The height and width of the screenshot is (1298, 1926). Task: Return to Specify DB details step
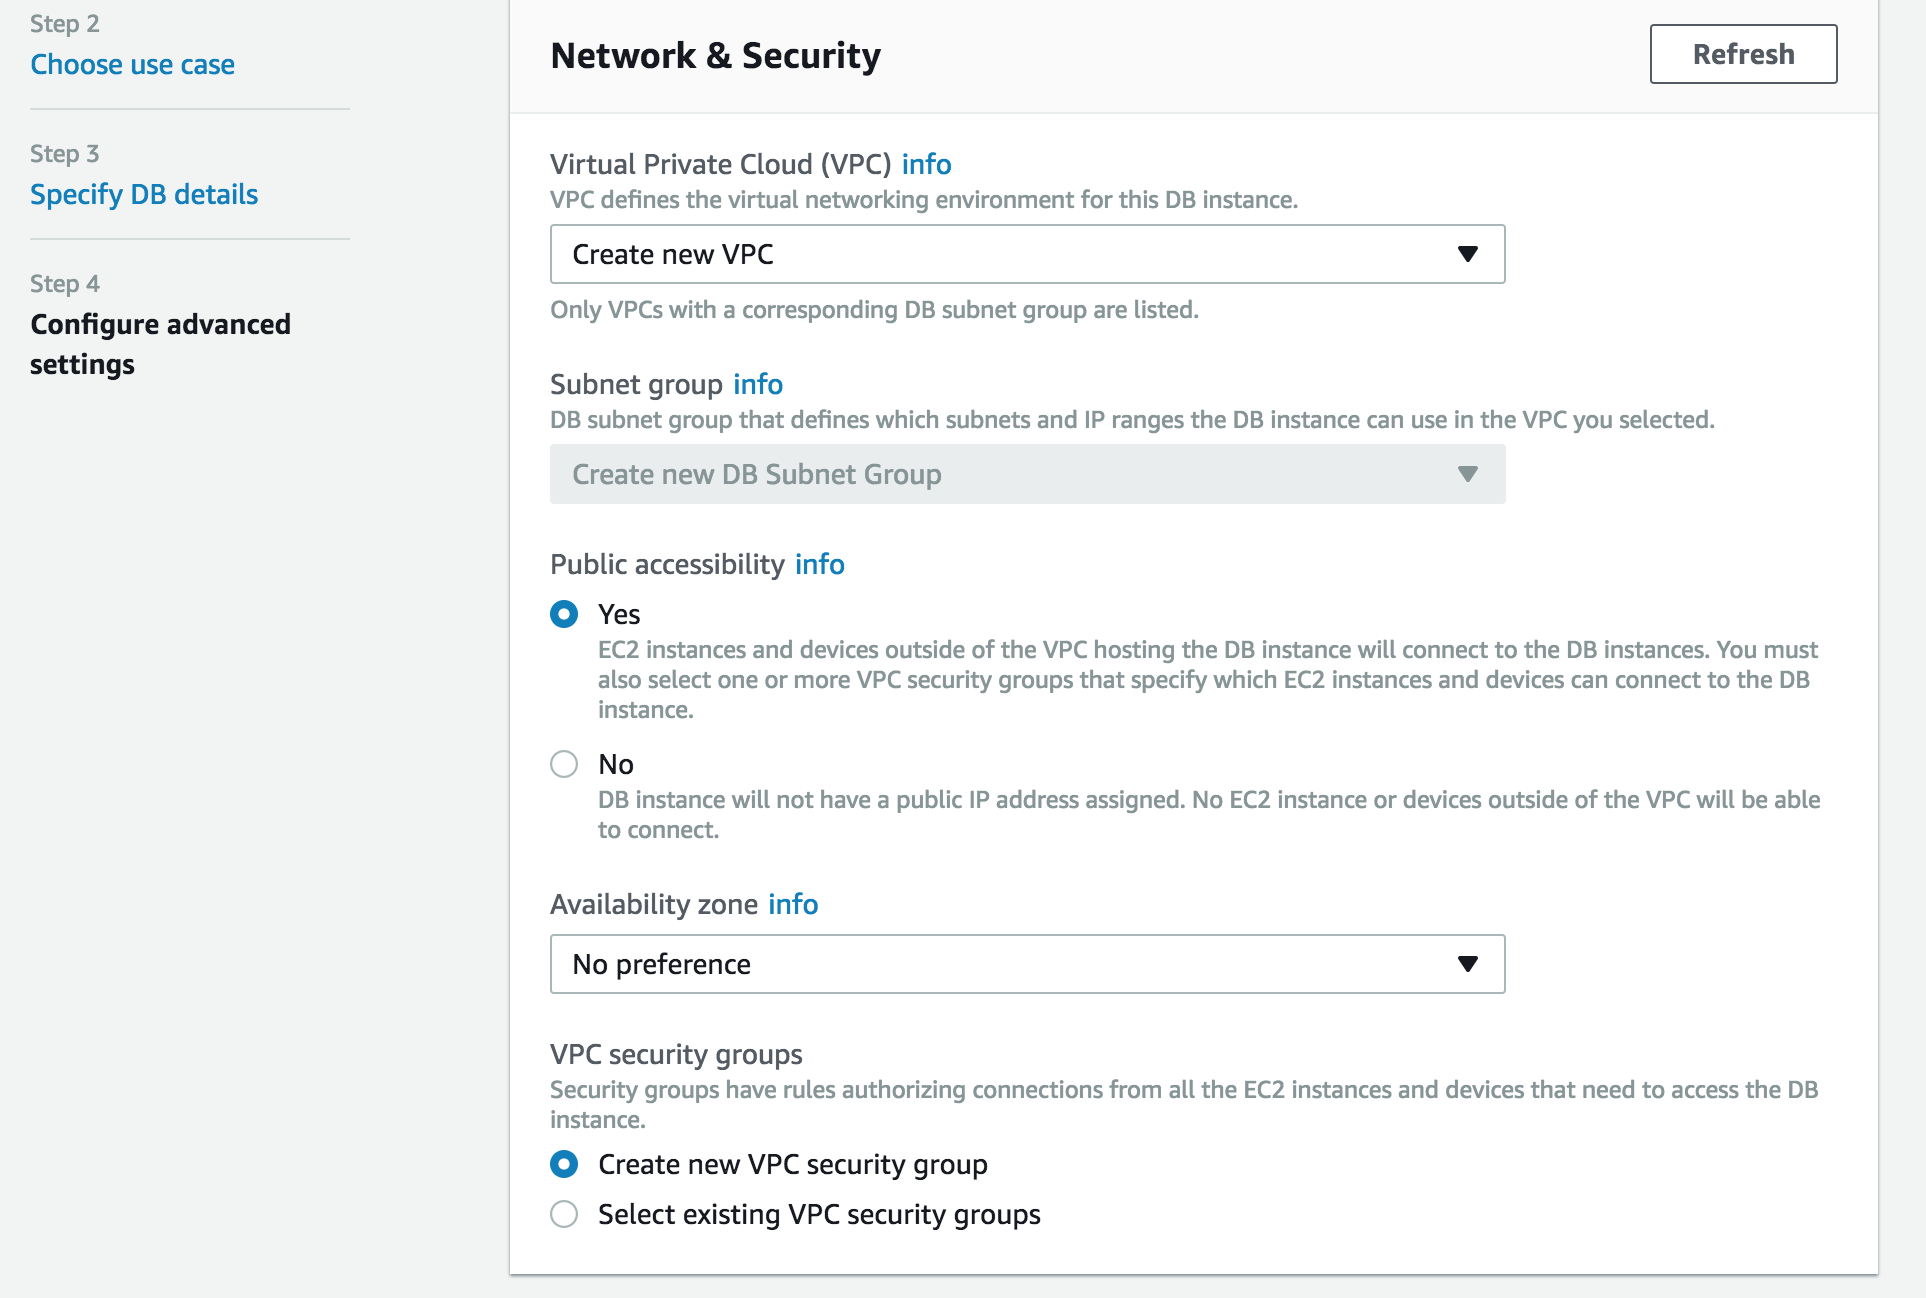144,194
